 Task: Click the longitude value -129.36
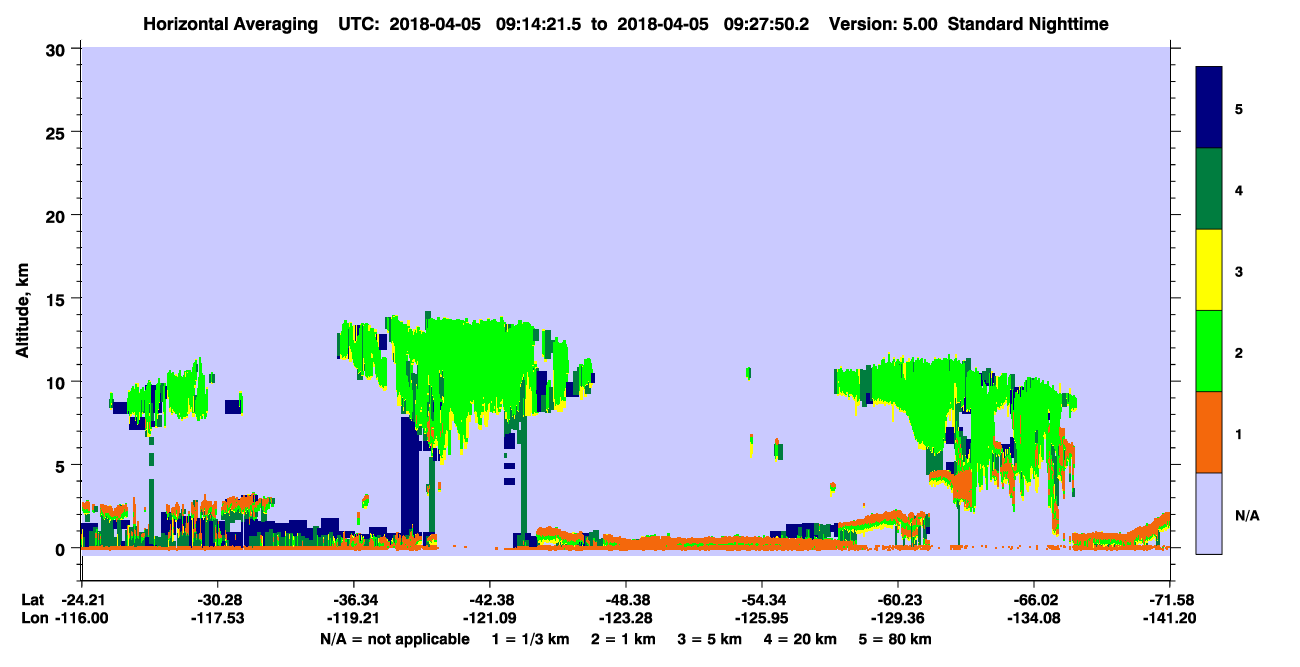coord(898,618)
